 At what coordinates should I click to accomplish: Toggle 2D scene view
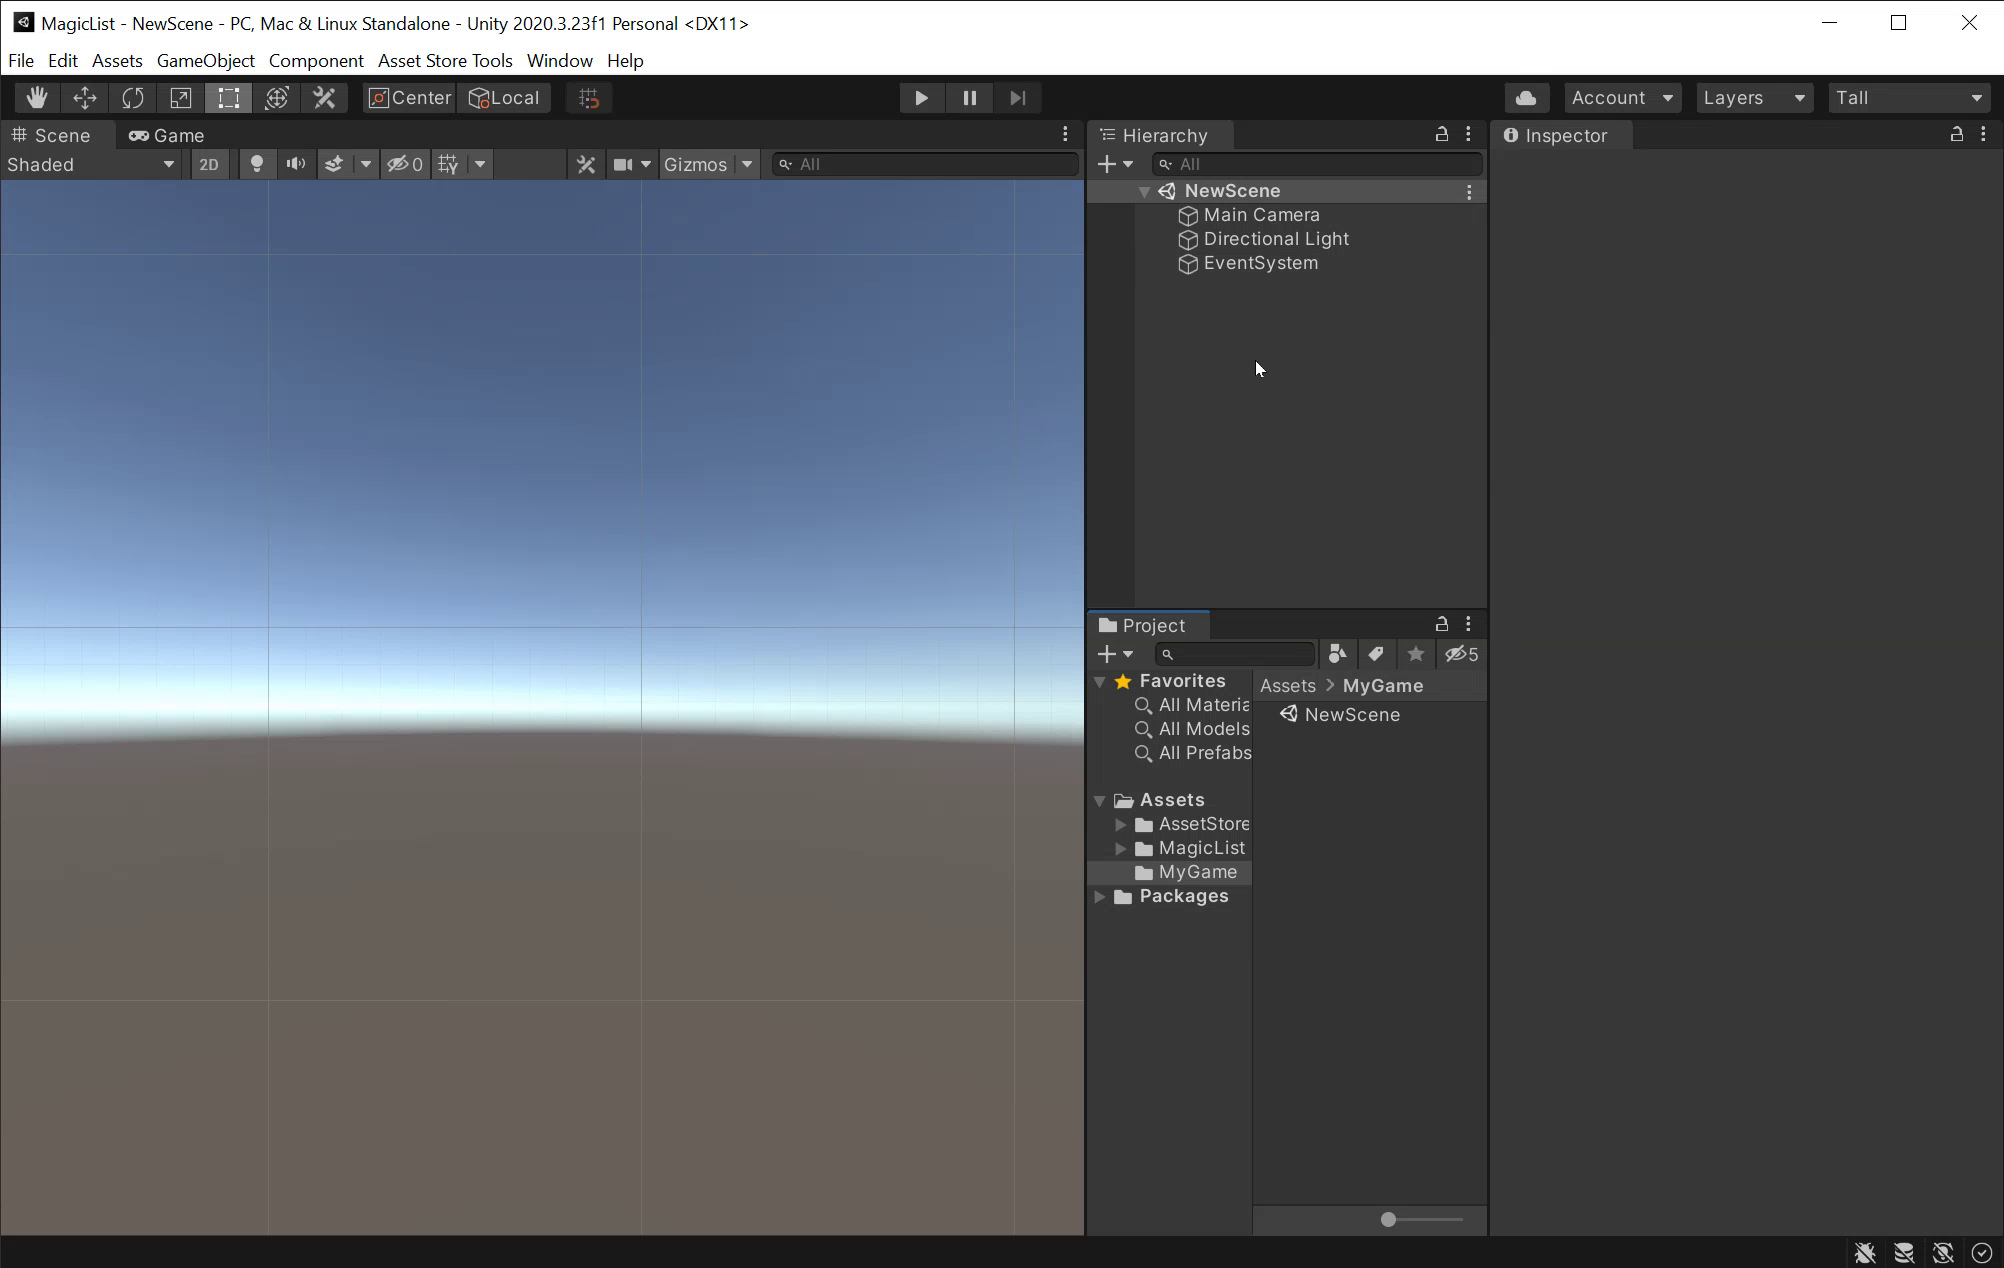point(208,164)
